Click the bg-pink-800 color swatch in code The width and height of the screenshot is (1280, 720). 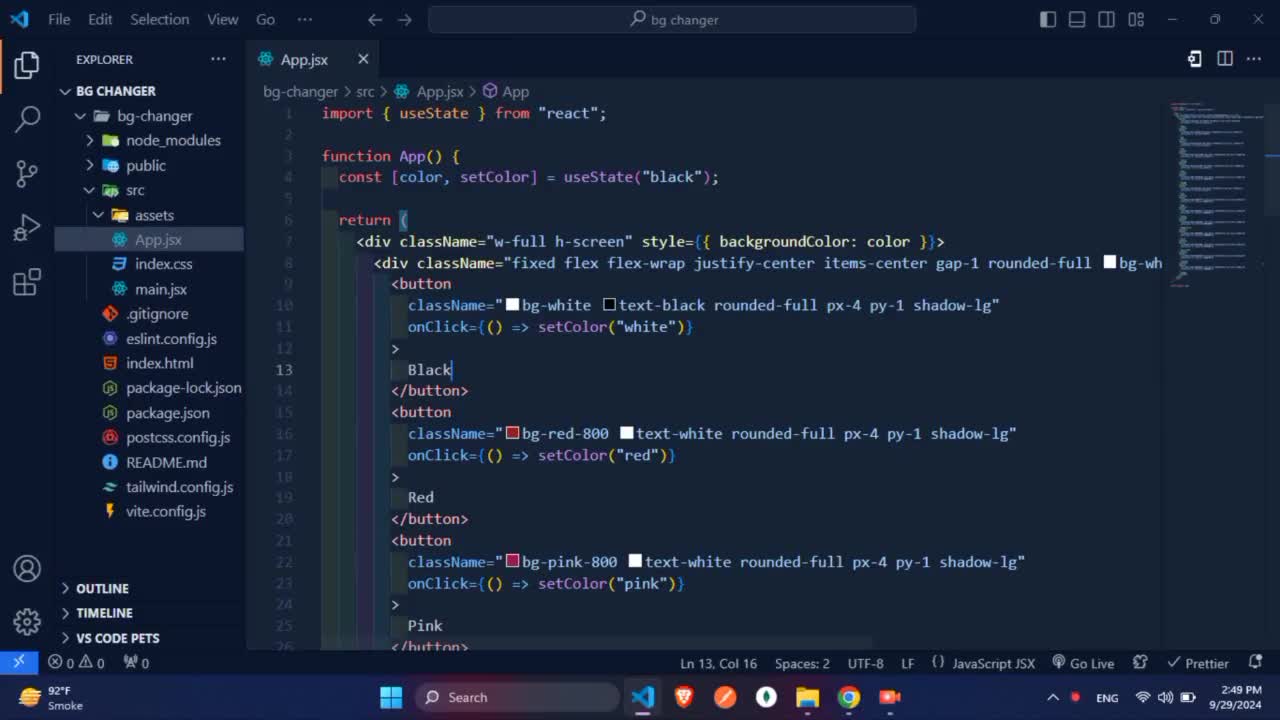pyautogui.click(x=512, y=562)
